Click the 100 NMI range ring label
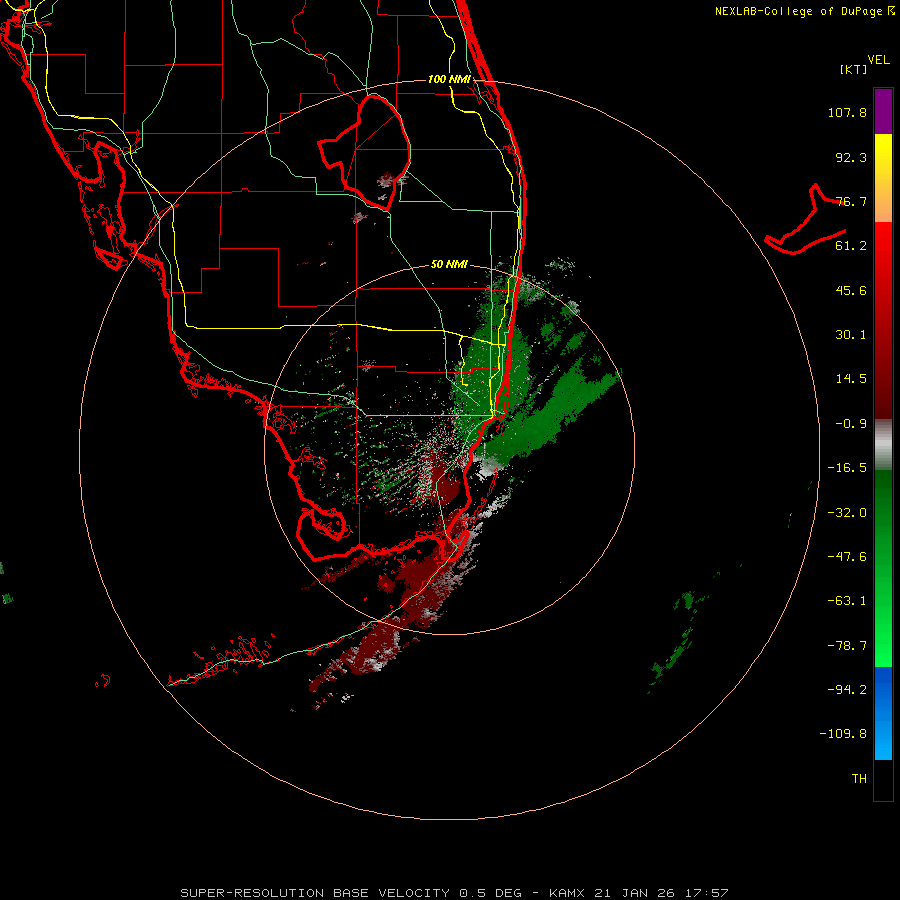 (x=449, y=79)
